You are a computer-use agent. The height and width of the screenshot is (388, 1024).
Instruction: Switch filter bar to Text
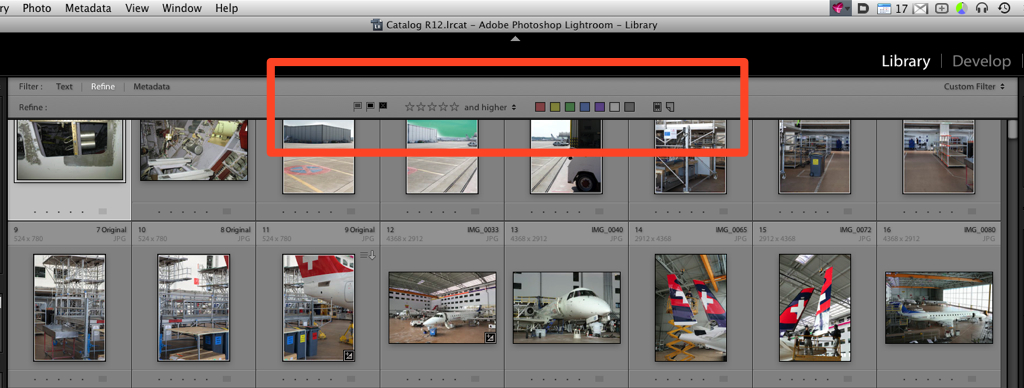pyautogui.click(x=64, y=86)
